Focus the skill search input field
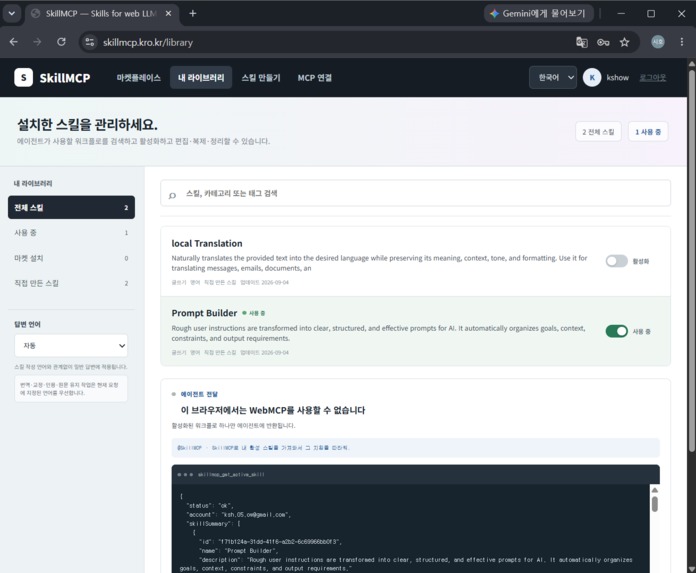 click(x=415, y=193)
